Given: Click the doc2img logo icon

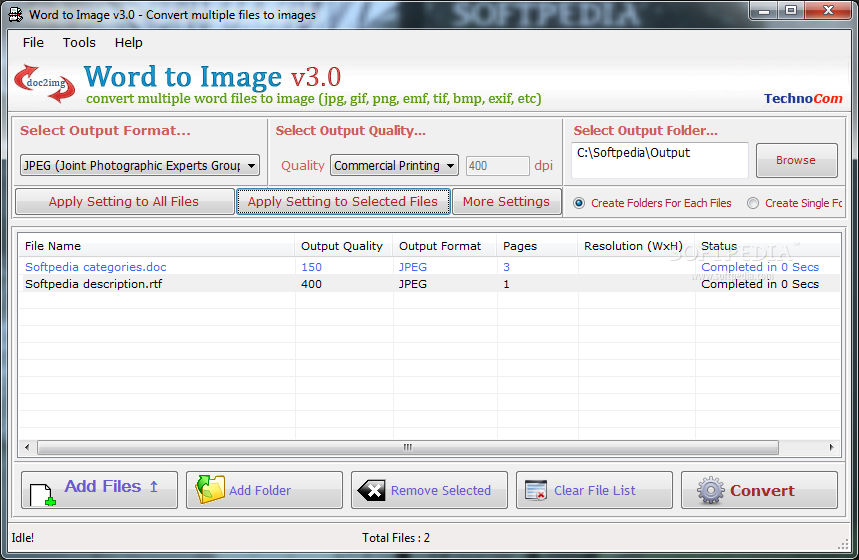Looking at the screenshot, I should click(x=45, y=83).
